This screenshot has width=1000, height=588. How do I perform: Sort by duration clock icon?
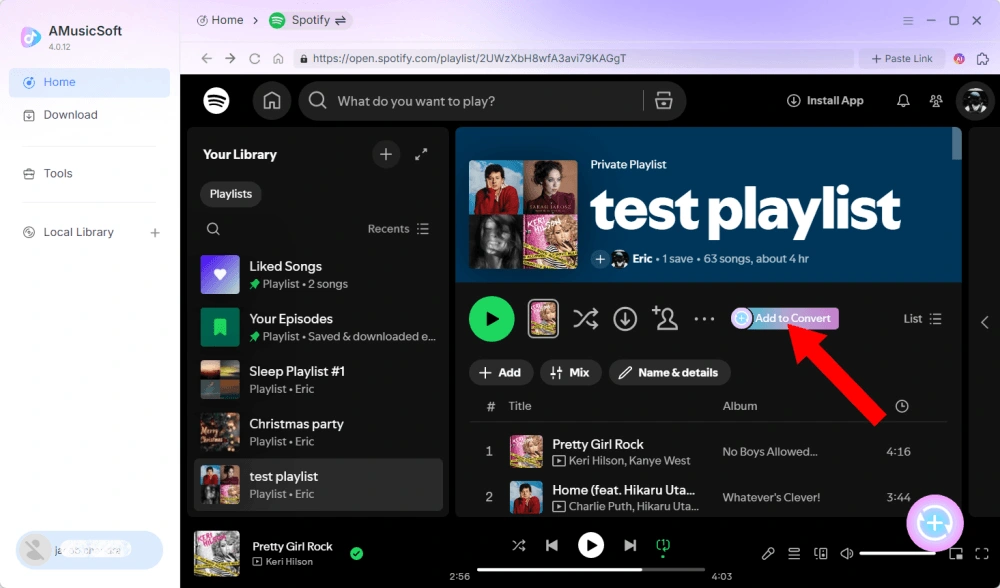point(902,406)
